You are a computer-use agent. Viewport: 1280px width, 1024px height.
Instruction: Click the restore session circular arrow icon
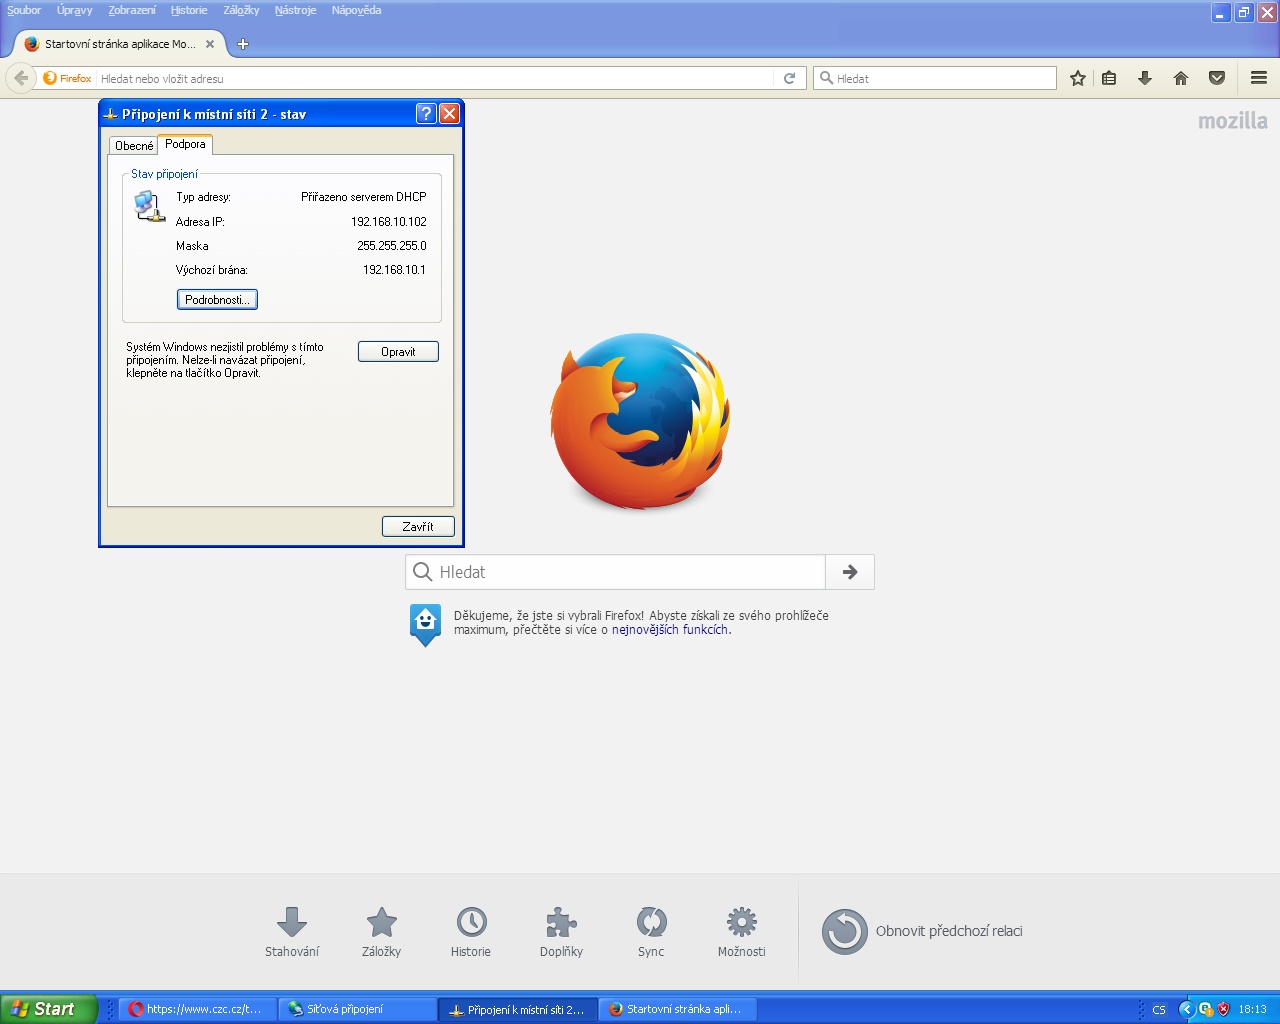[x=845, y=931]
